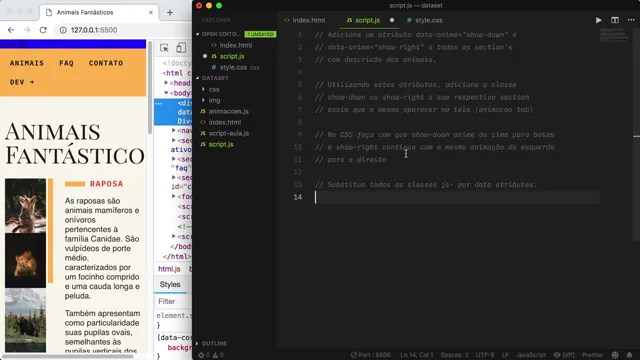The image size is (640, 360).
Task: Click html.js breadcrumb in DevTools
Action: (169, 269)
